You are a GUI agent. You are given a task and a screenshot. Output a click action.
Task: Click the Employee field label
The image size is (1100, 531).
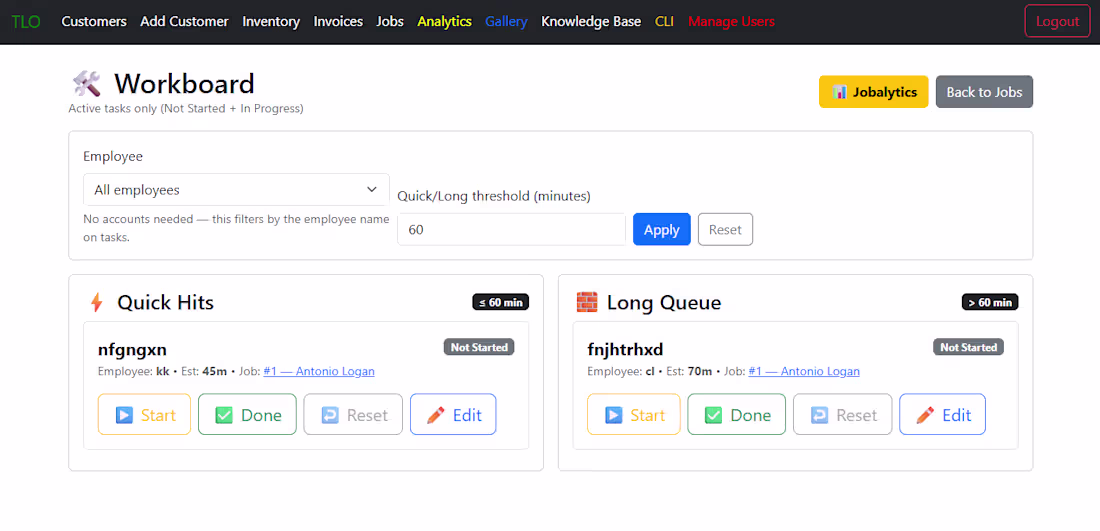113,156
